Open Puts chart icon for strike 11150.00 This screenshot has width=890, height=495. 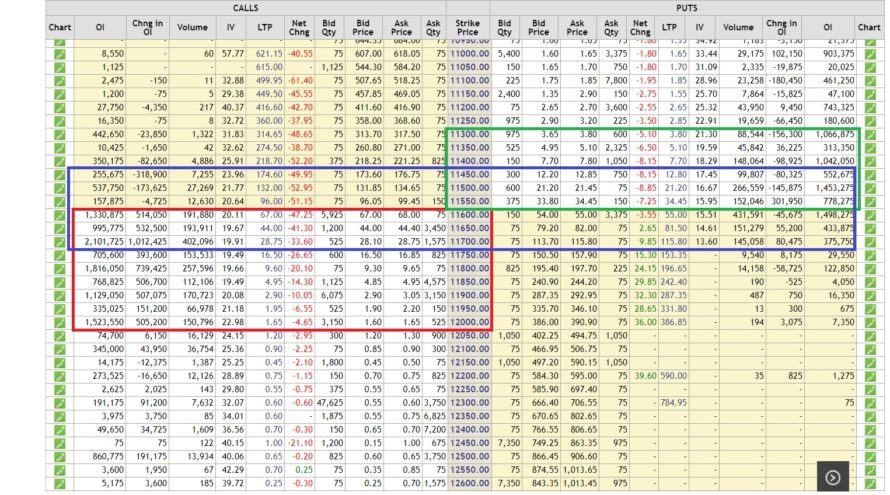(870, 94)
